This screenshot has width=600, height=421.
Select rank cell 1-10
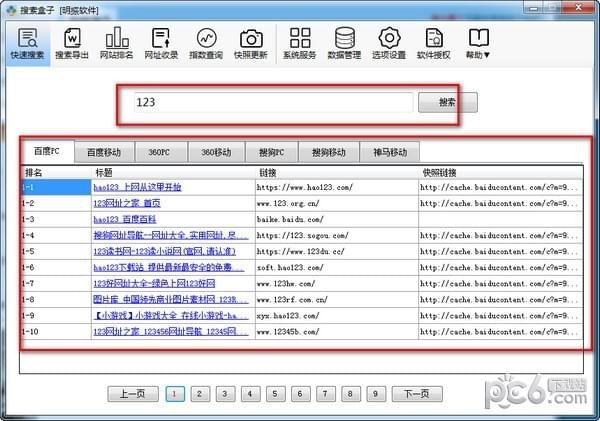pyautogui.click(x=56, y=332)
